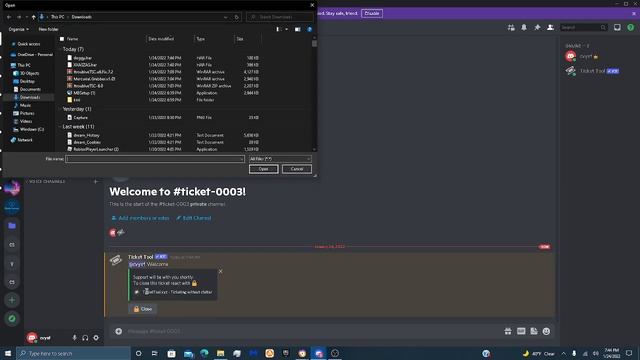This screenshot has height=360, width=640.
Task: Toggle the member list icon in Discord
Action: pos(550,27)
